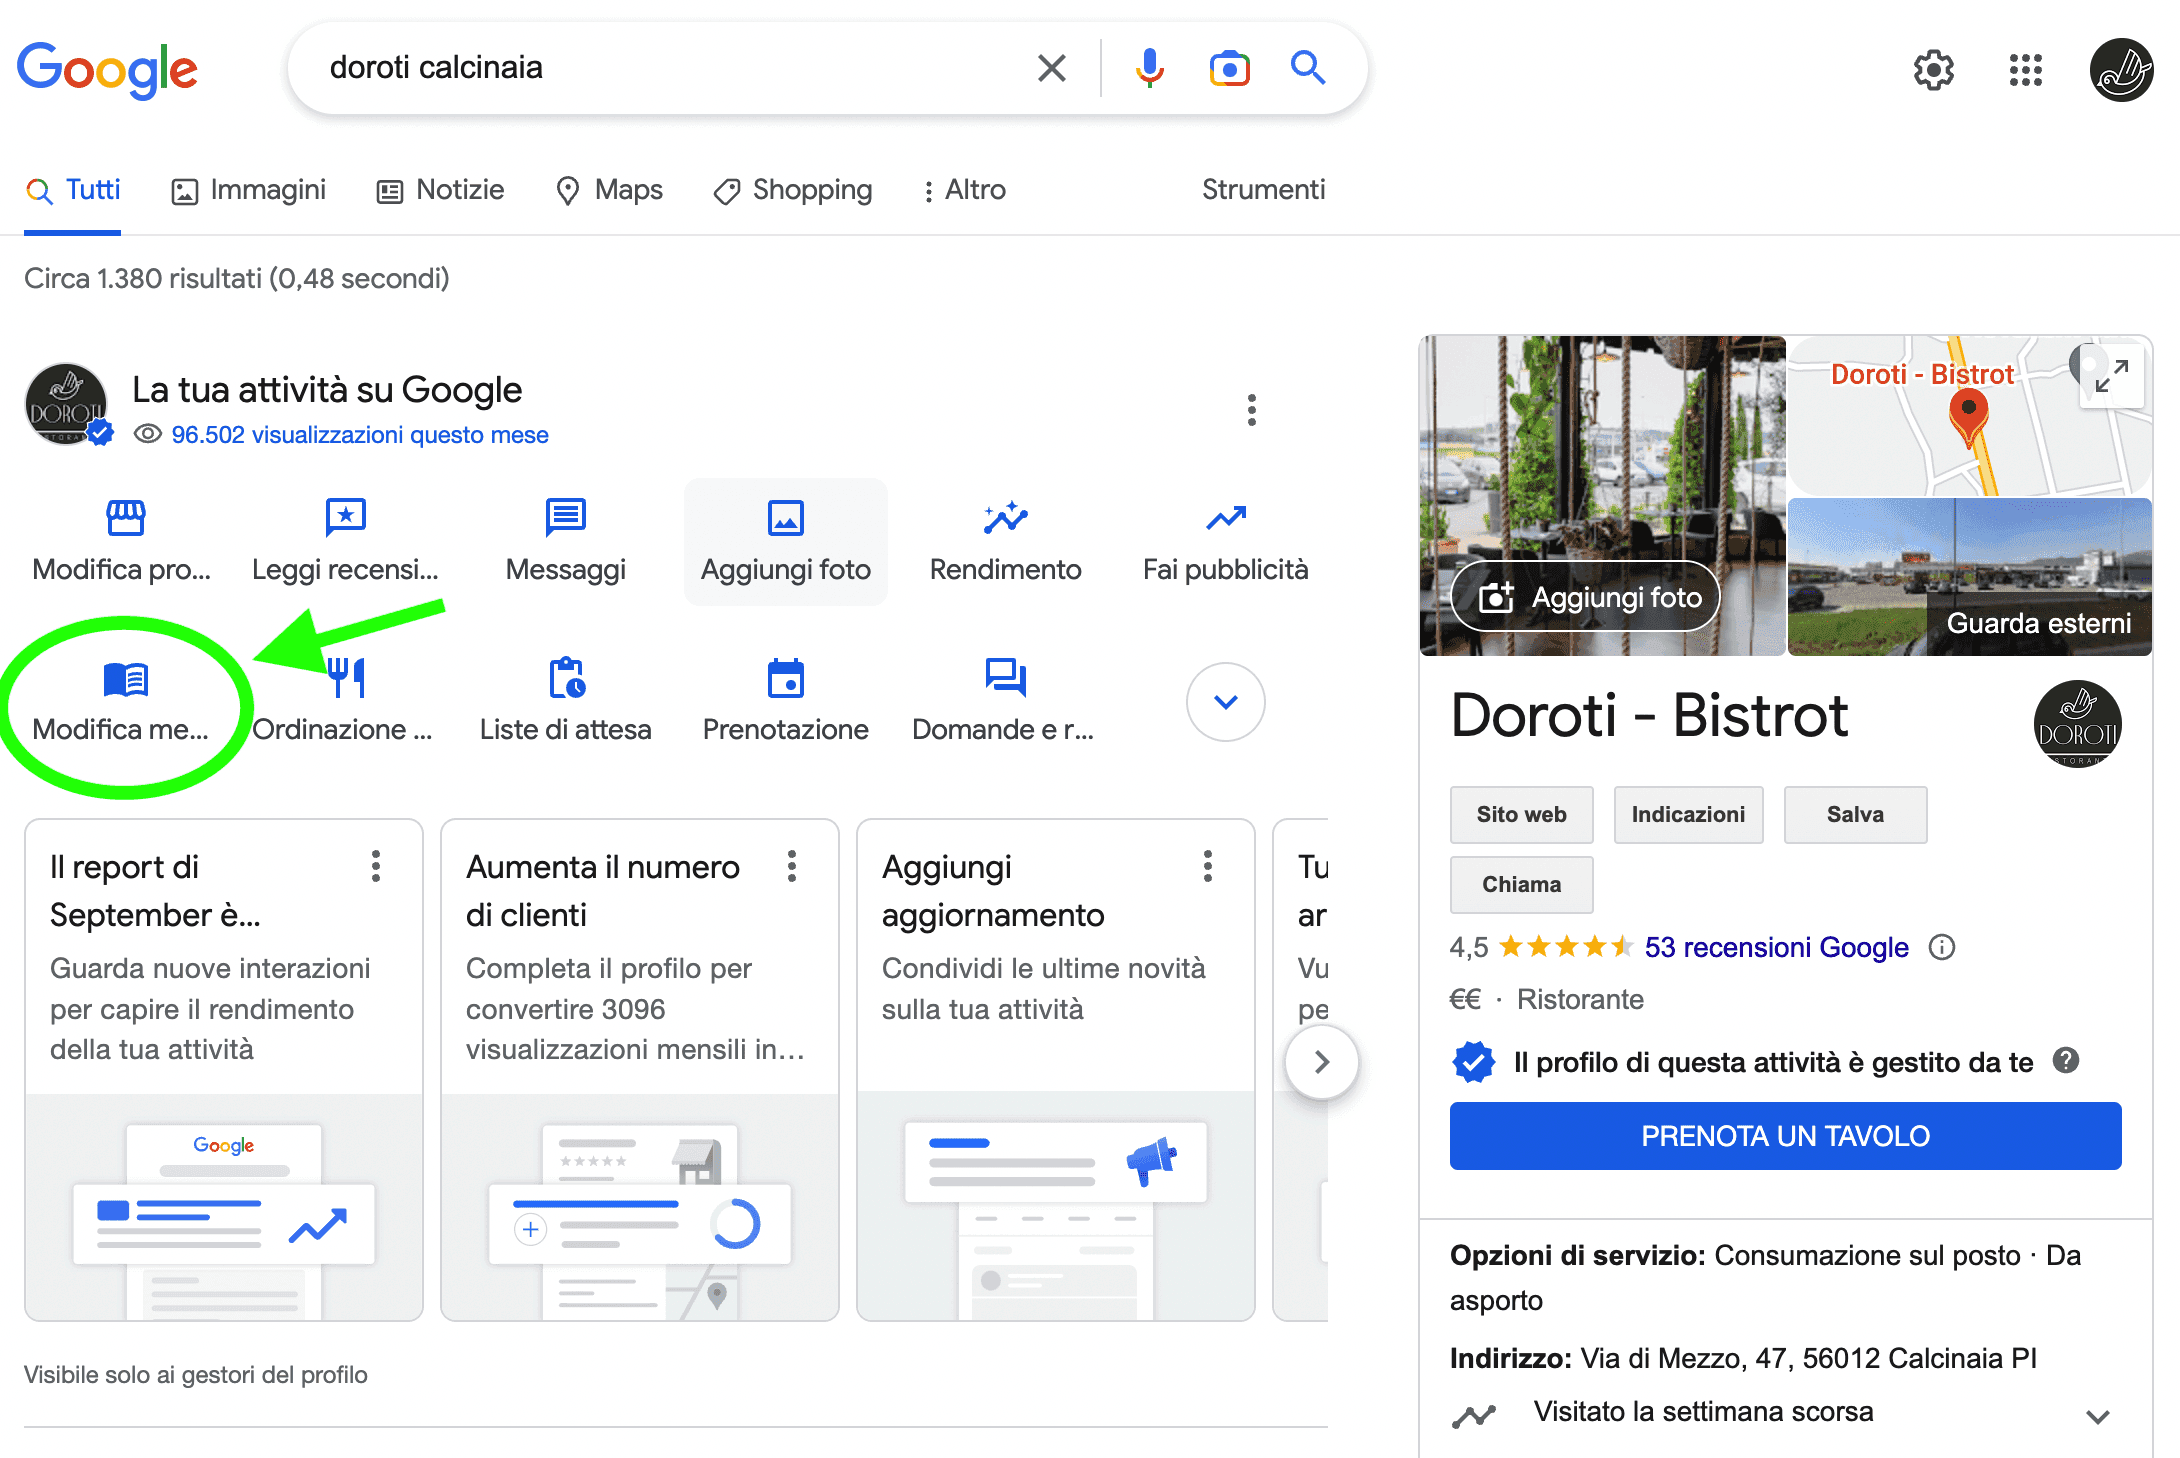Switch to the Maps tab
Screen dimensions: 2180x1458
tap(609, 190)
